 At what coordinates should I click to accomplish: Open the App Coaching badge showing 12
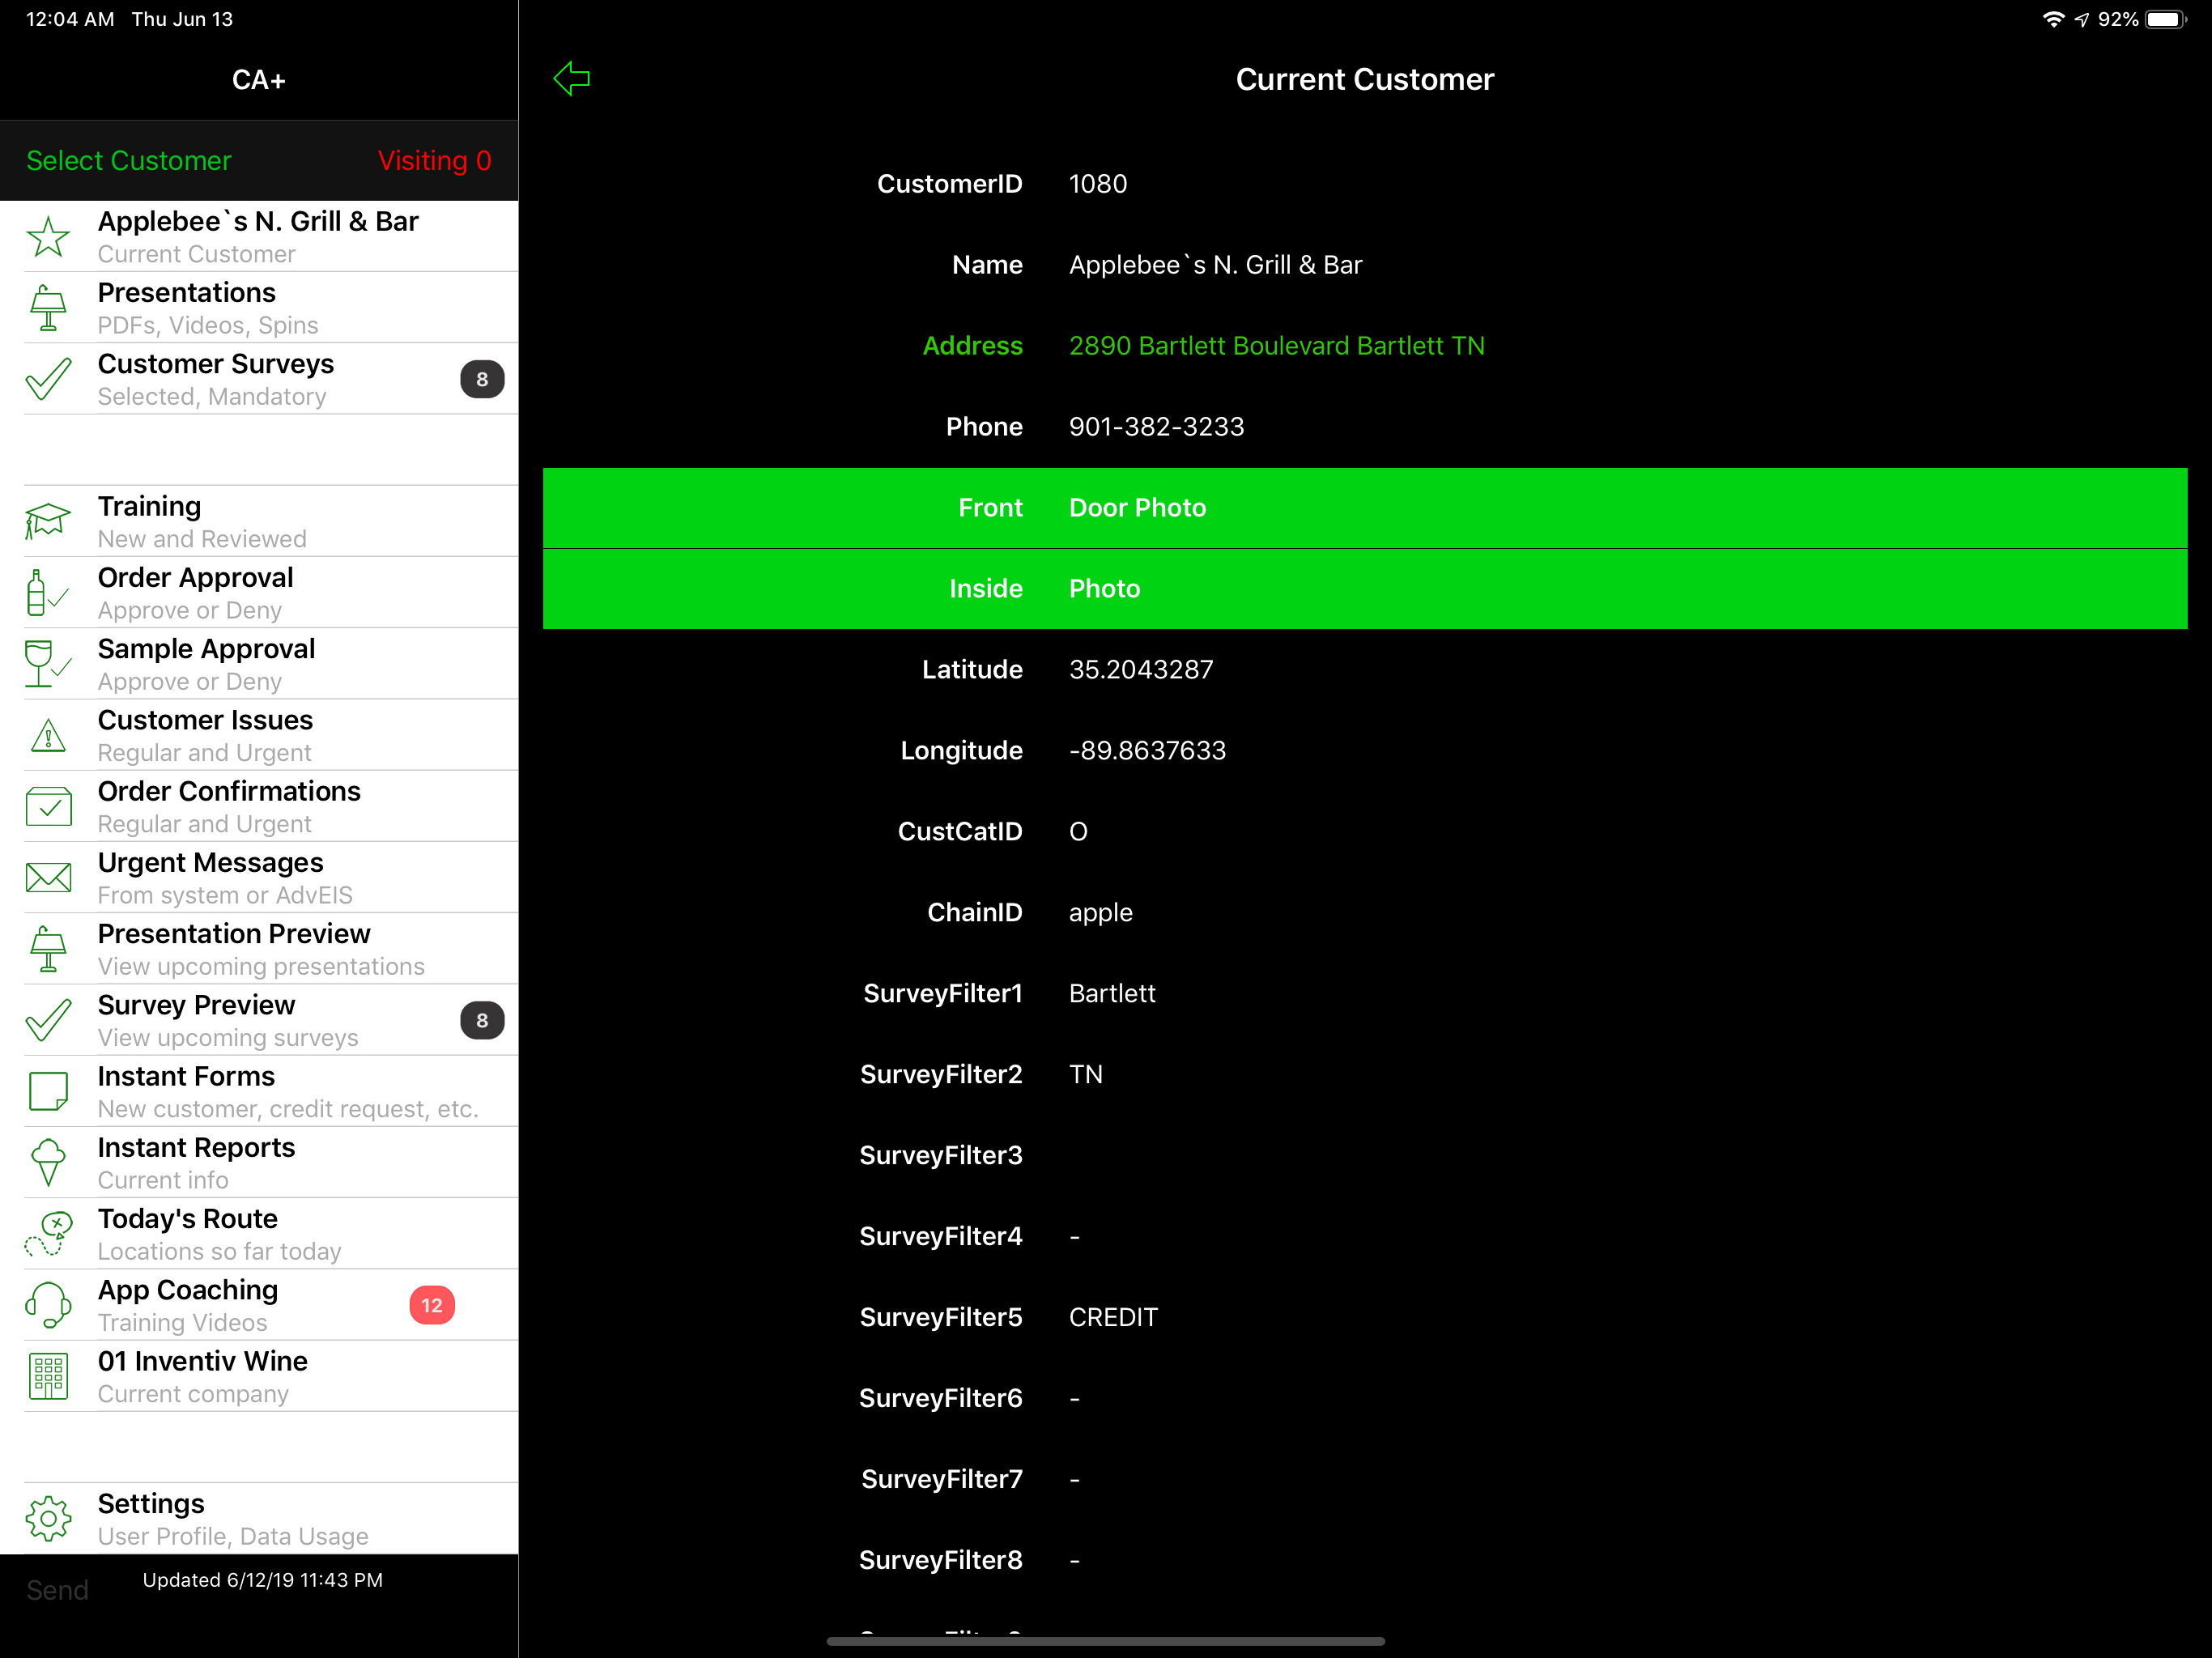click(x=432, y=1305)
